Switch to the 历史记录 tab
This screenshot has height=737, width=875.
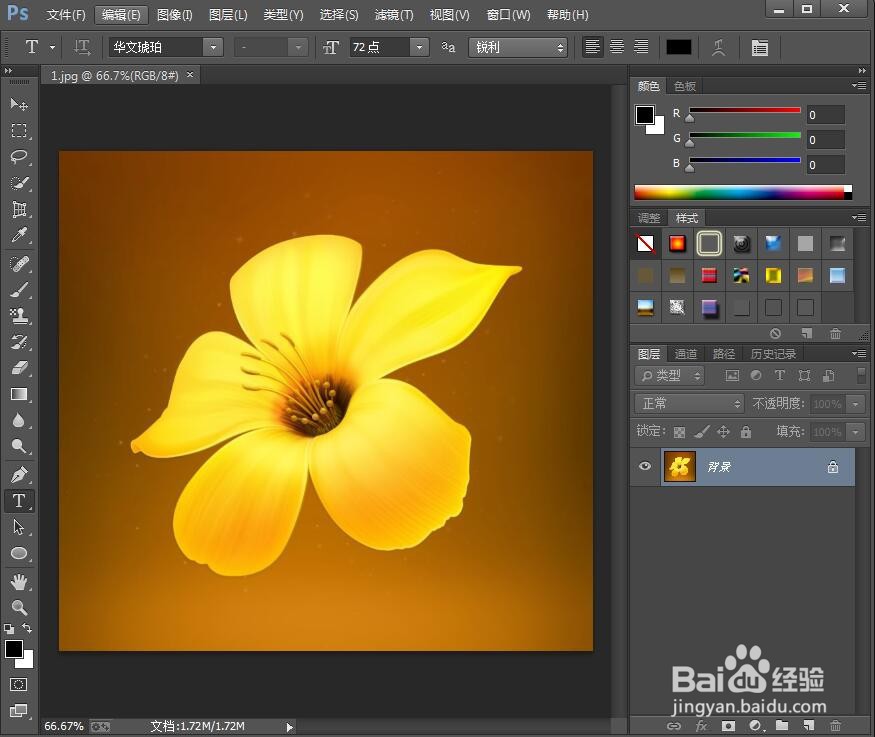773,354
